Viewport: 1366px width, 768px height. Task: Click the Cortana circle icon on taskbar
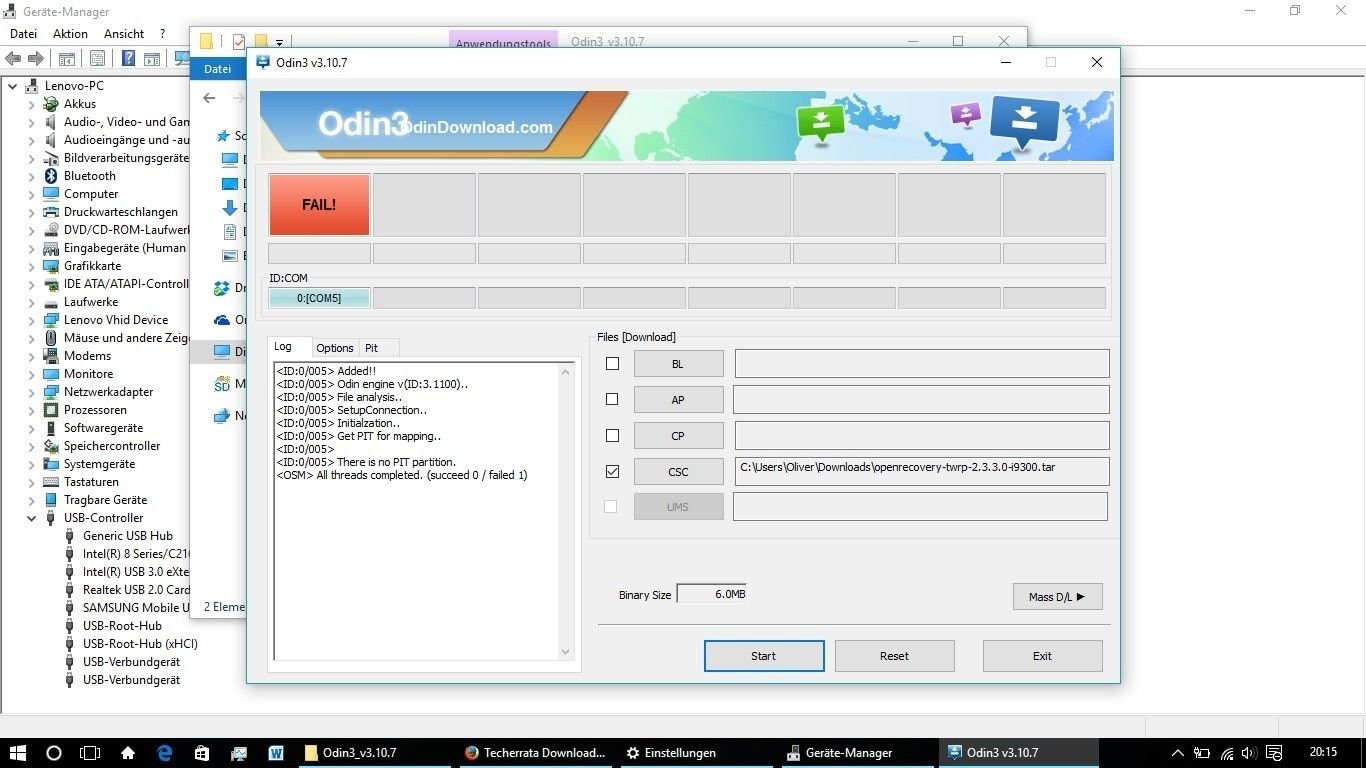pyautogui.click(x=54, y=753)
